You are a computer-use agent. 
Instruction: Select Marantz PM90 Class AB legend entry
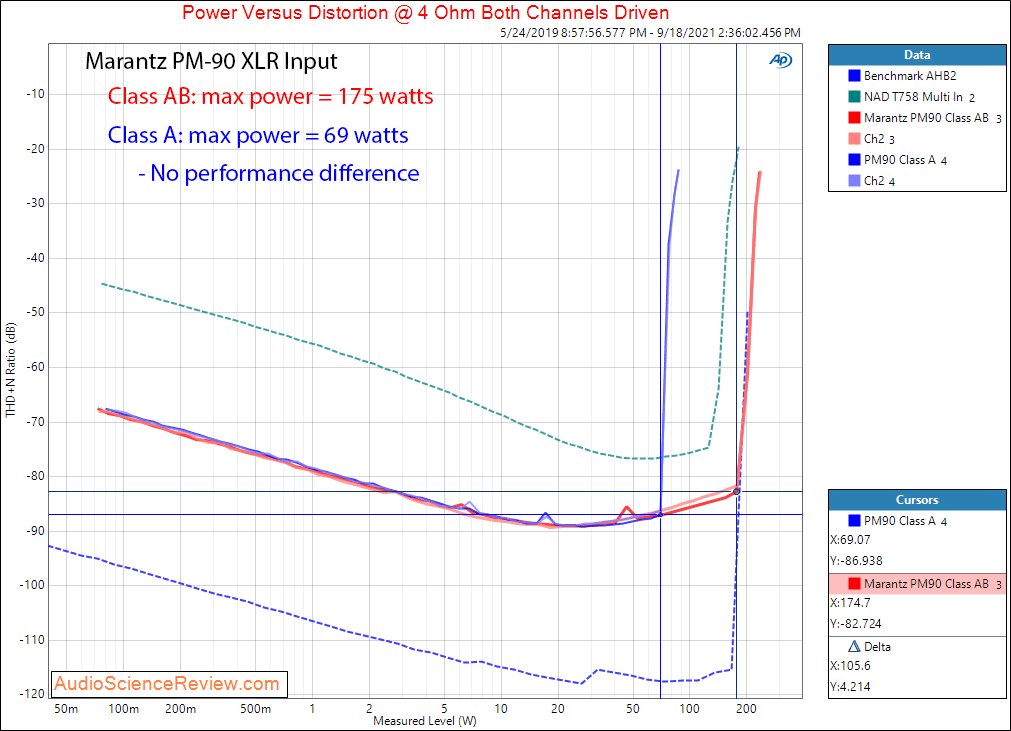point(932,117)
